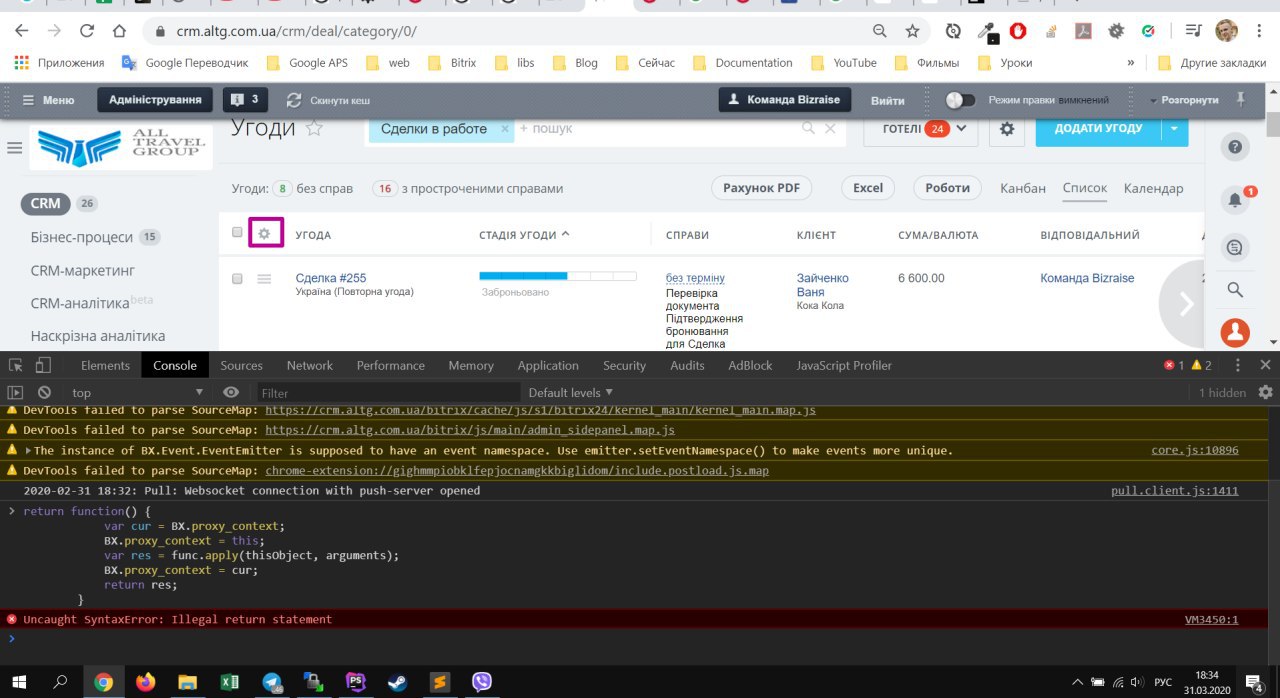Mark Угоди page as favorite with star

314,128
